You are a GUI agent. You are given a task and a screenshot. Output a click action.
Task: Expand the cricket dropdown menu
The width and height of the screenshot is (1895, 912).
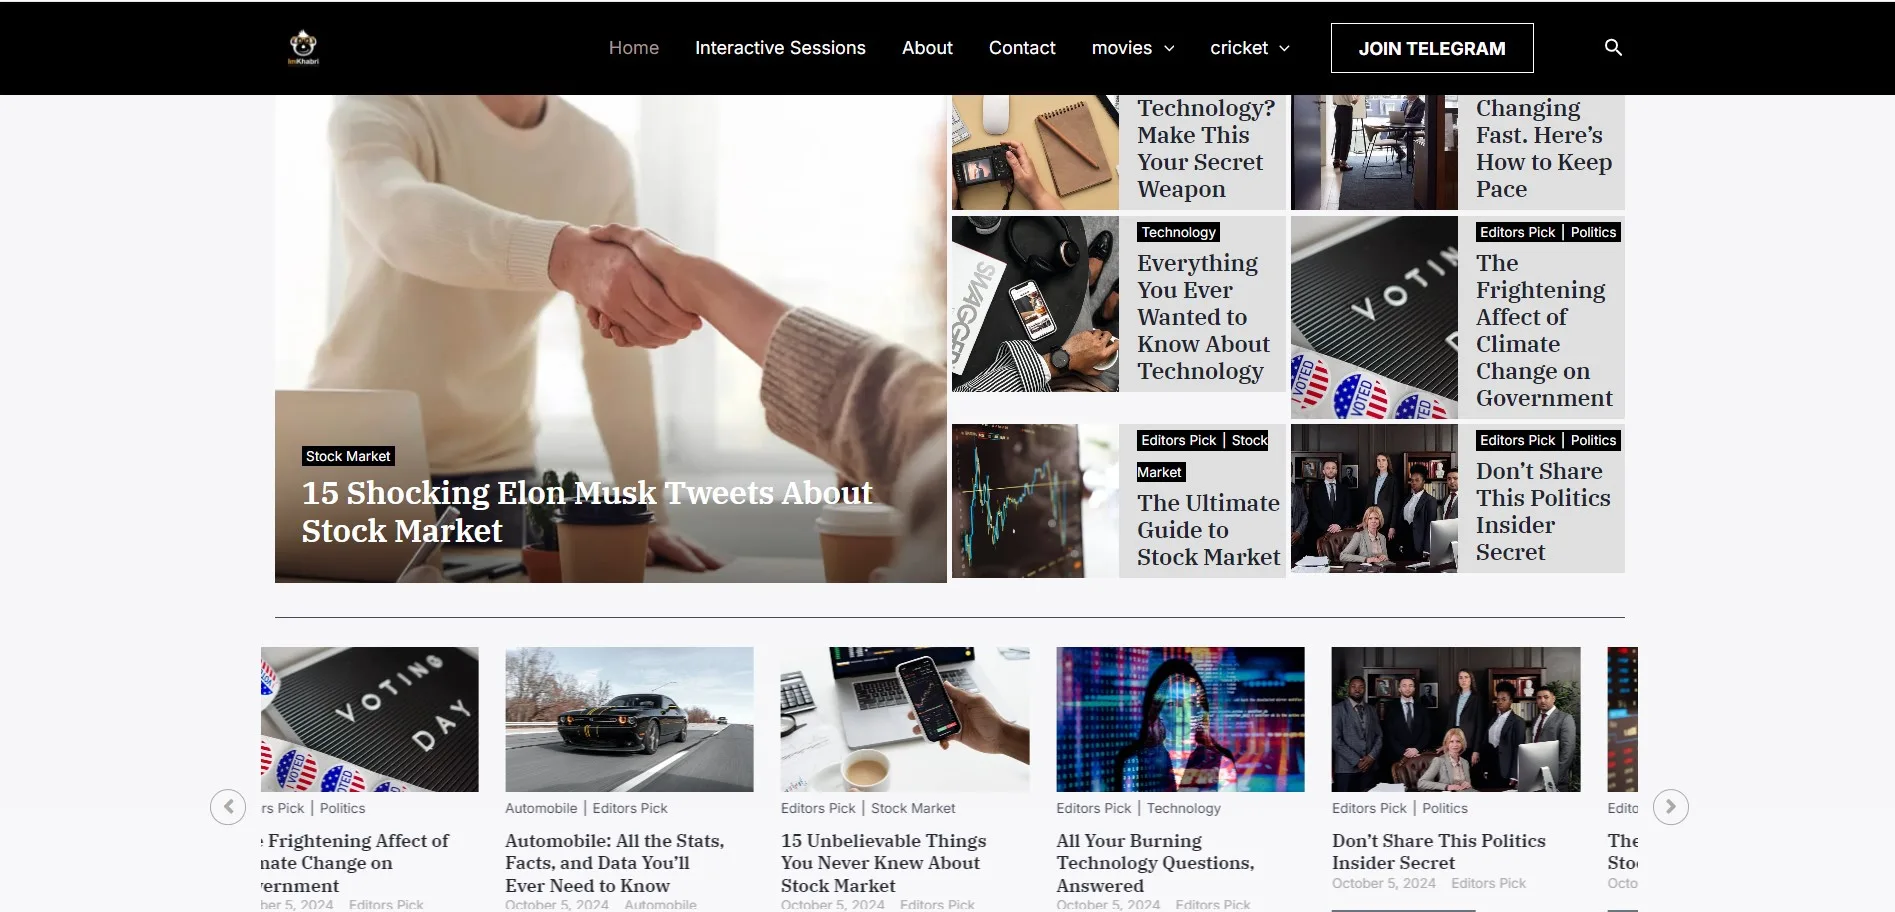pyautogui.click(x=1250, y=48)
